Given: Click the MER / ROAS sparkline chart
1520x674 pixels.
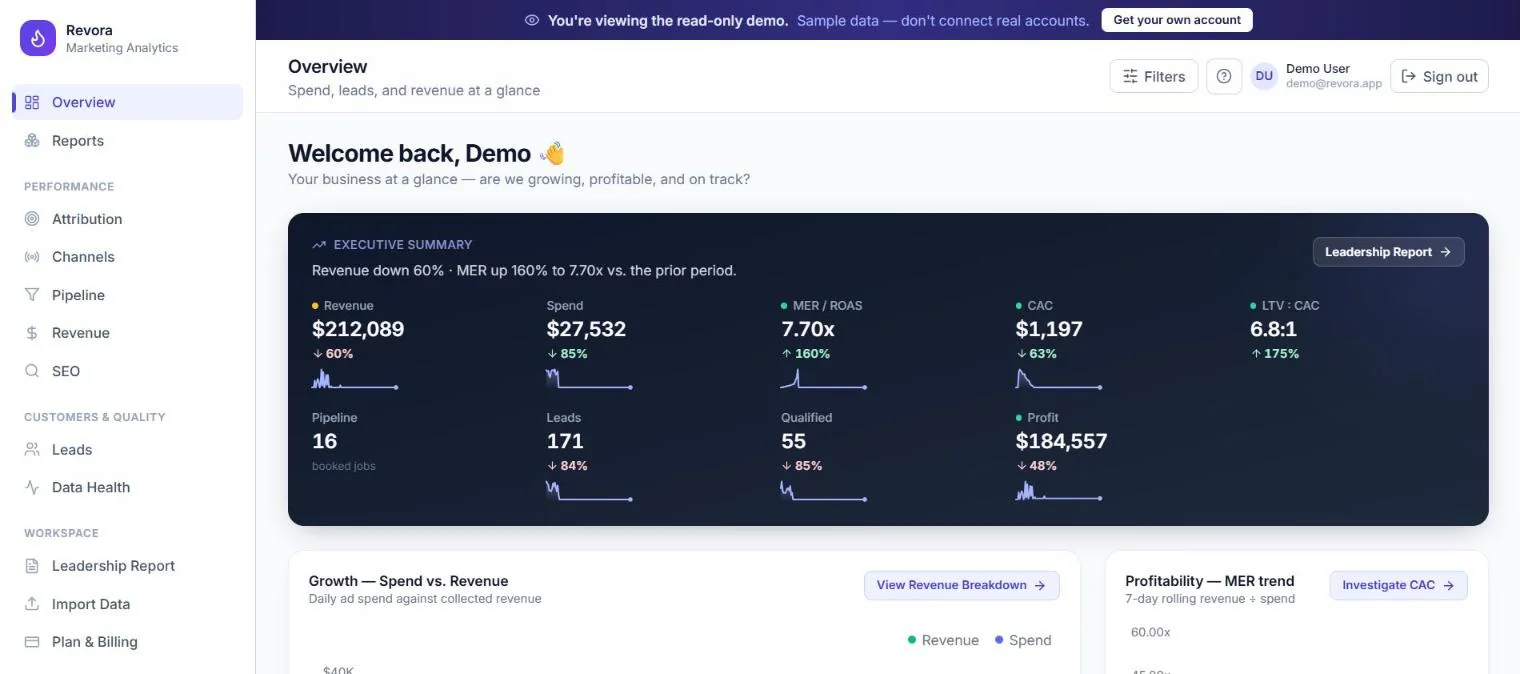Looking at the screenshot, I should coord(824,379).
